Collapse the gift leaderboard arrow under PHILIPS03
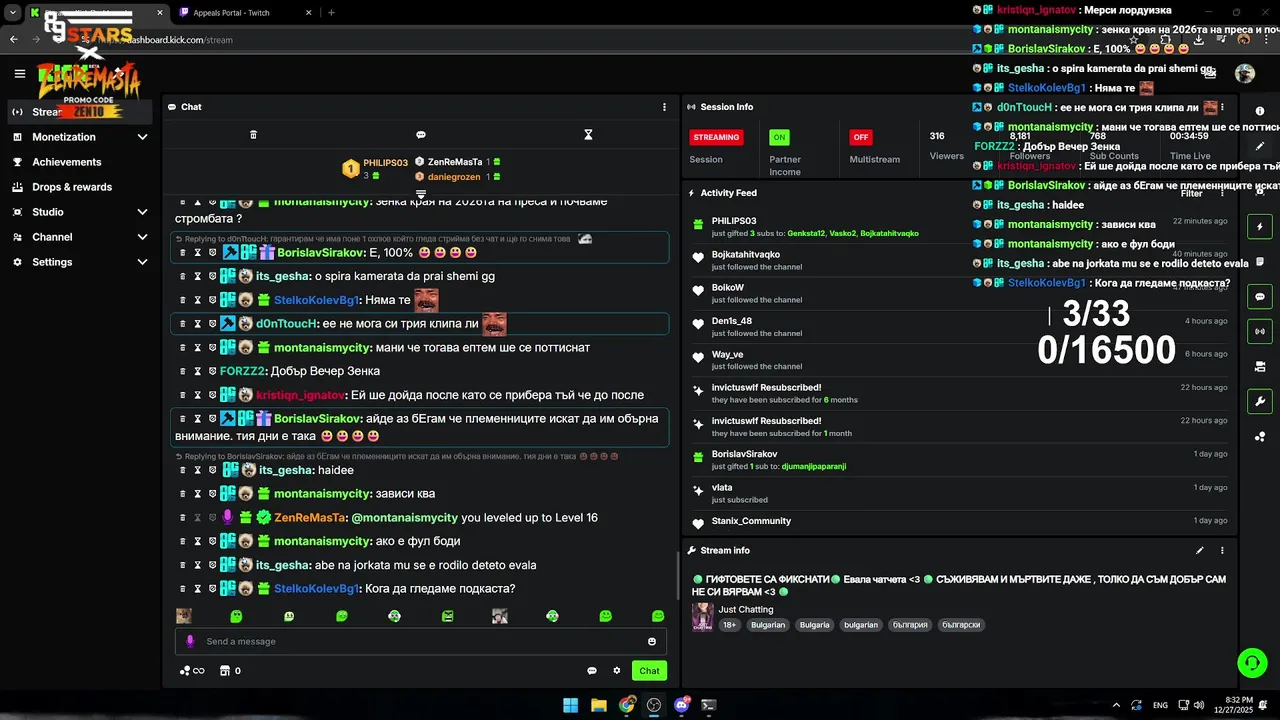This screenshot has width=1280, height=720. 421,194
